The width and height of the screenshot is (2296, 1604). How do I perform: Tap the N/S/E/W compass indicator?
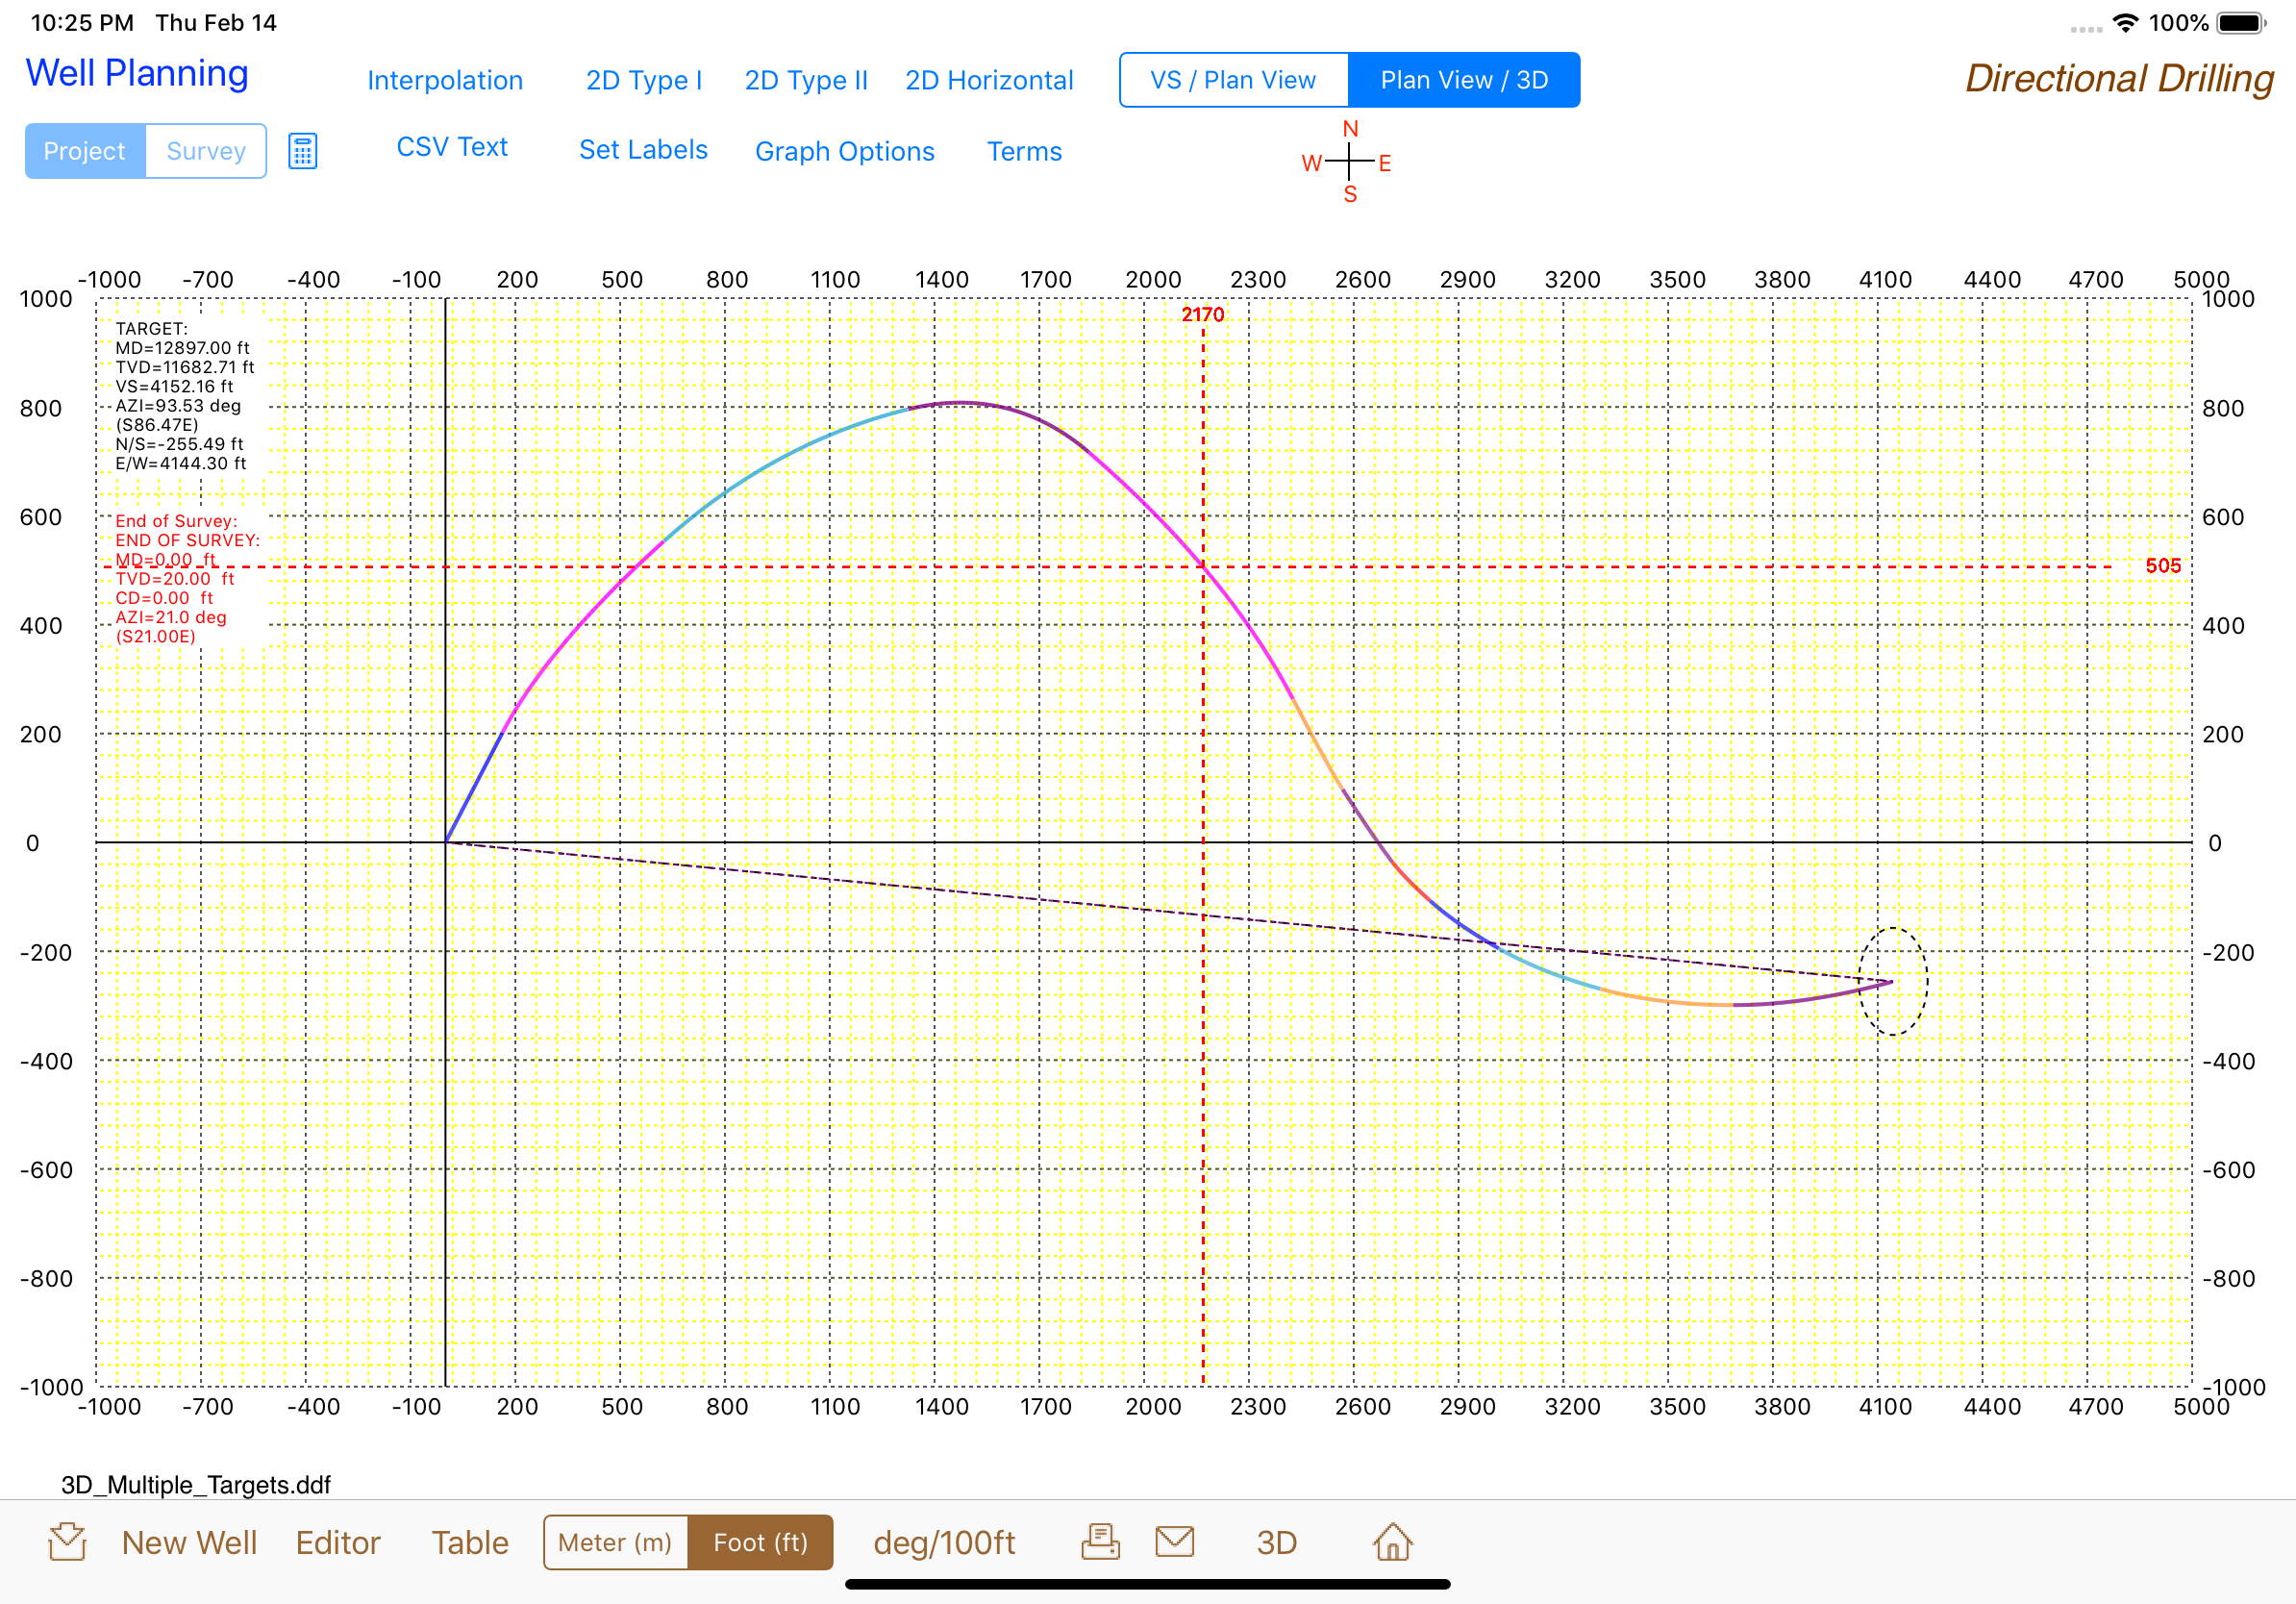coord(1349,161)
